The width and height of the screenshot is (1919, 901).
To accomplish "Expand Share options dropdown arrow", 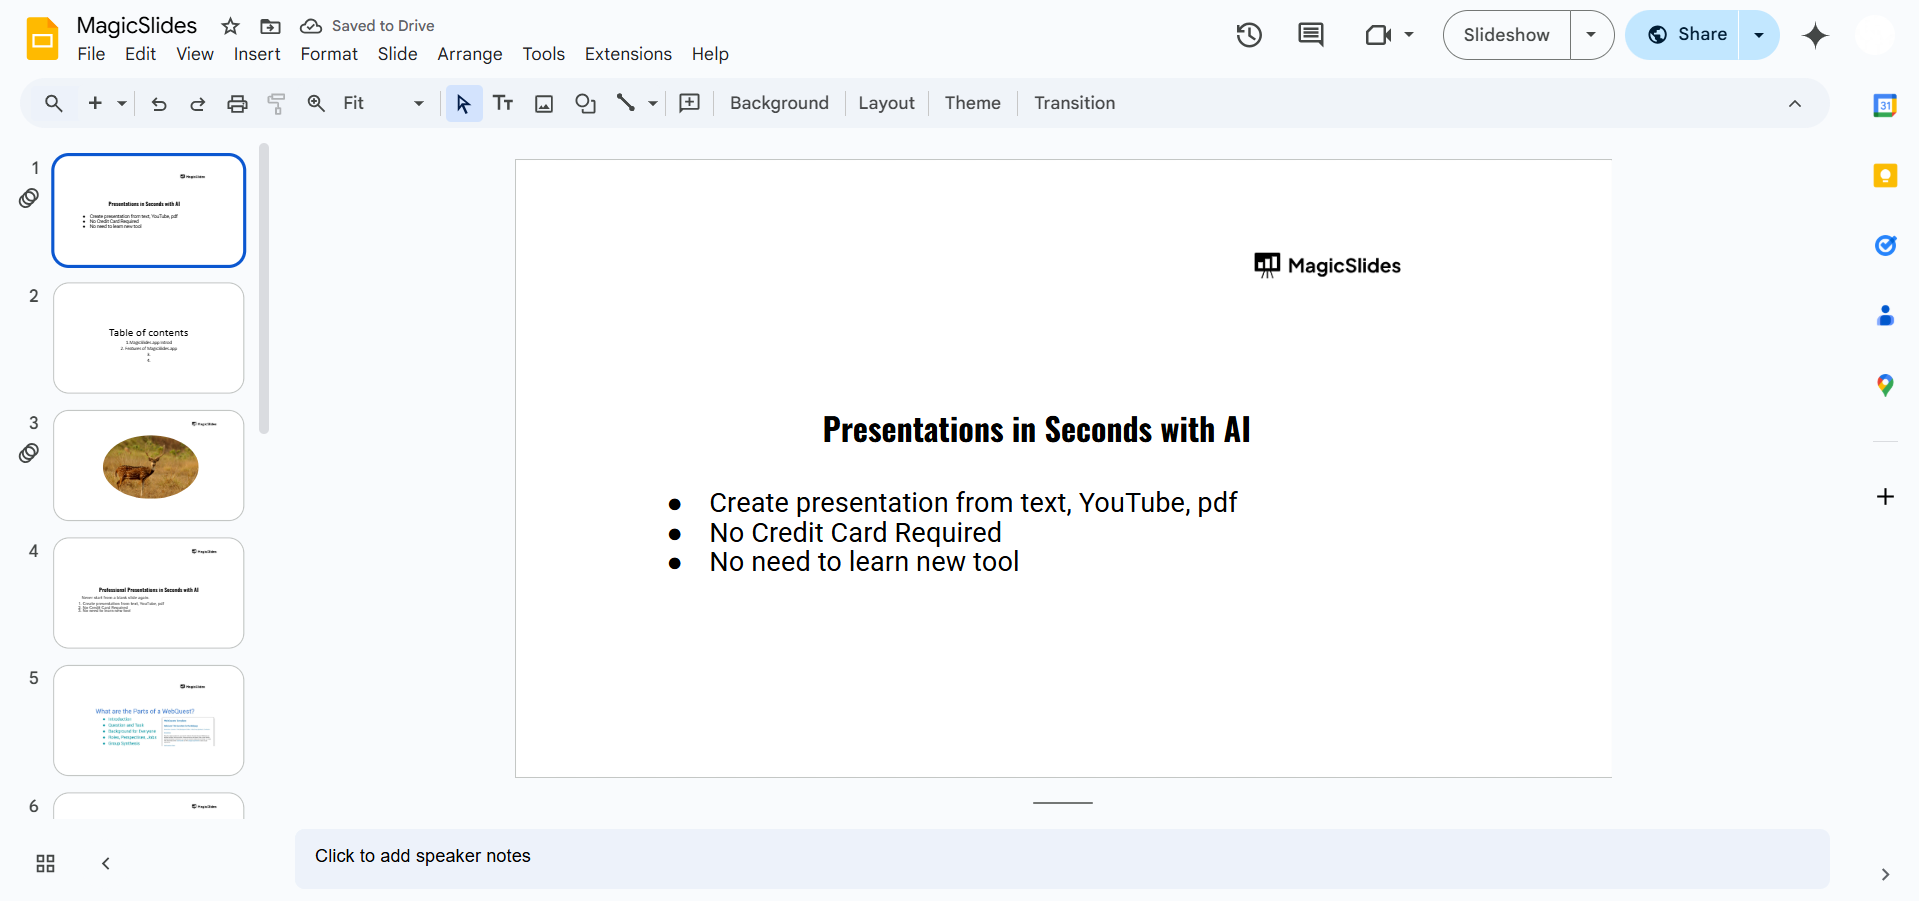I will pos(1759,35).
